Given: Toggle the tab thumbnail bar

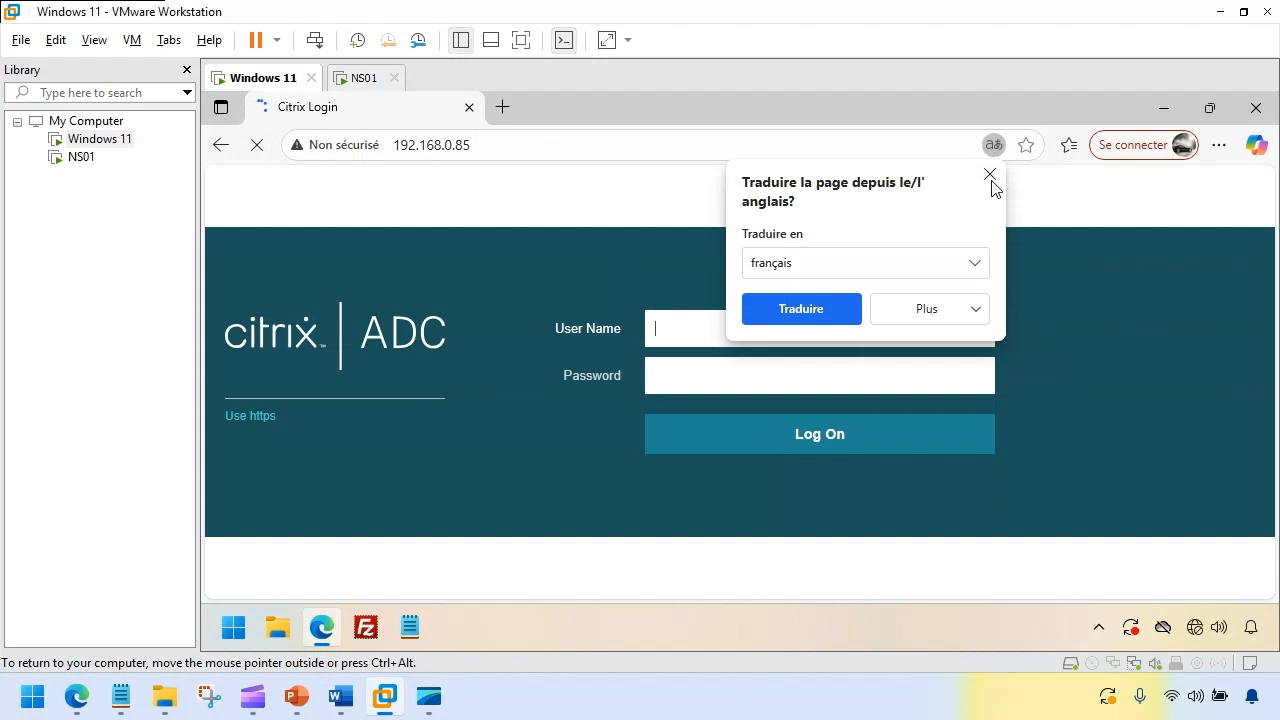Looking at the screenshot, I should coord(491,40).
